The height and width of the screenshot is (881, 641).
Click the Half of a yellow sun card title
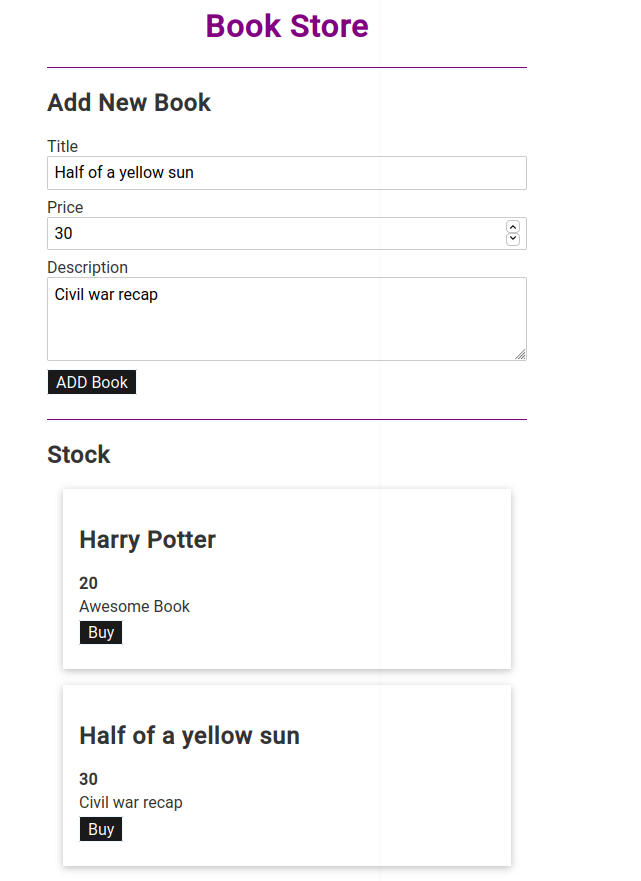[189, 736]
